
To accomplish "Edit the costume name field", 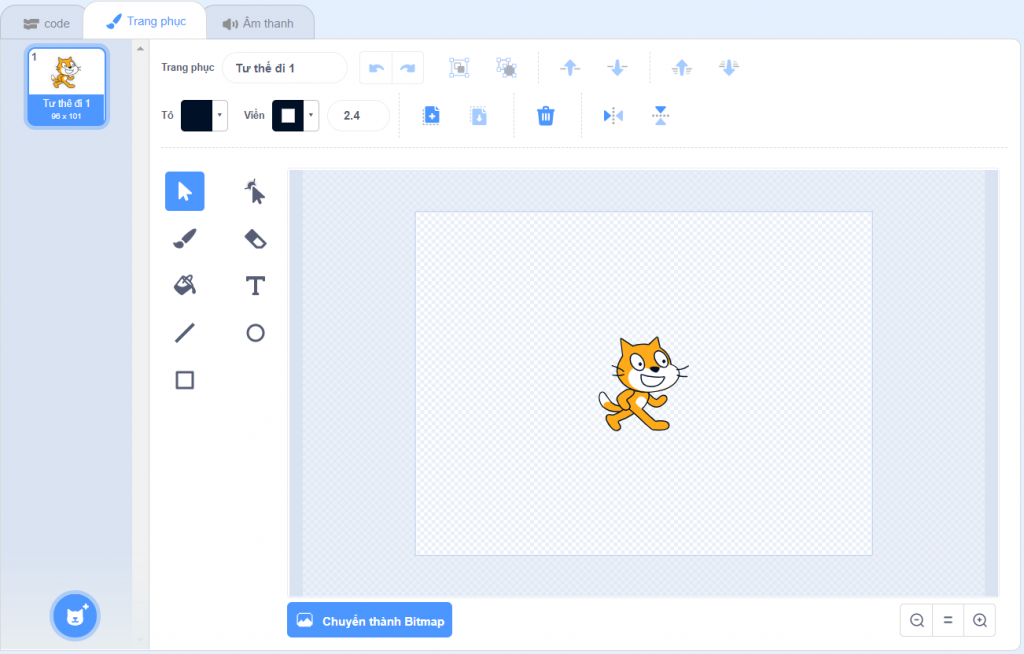I will click(285, 68).
